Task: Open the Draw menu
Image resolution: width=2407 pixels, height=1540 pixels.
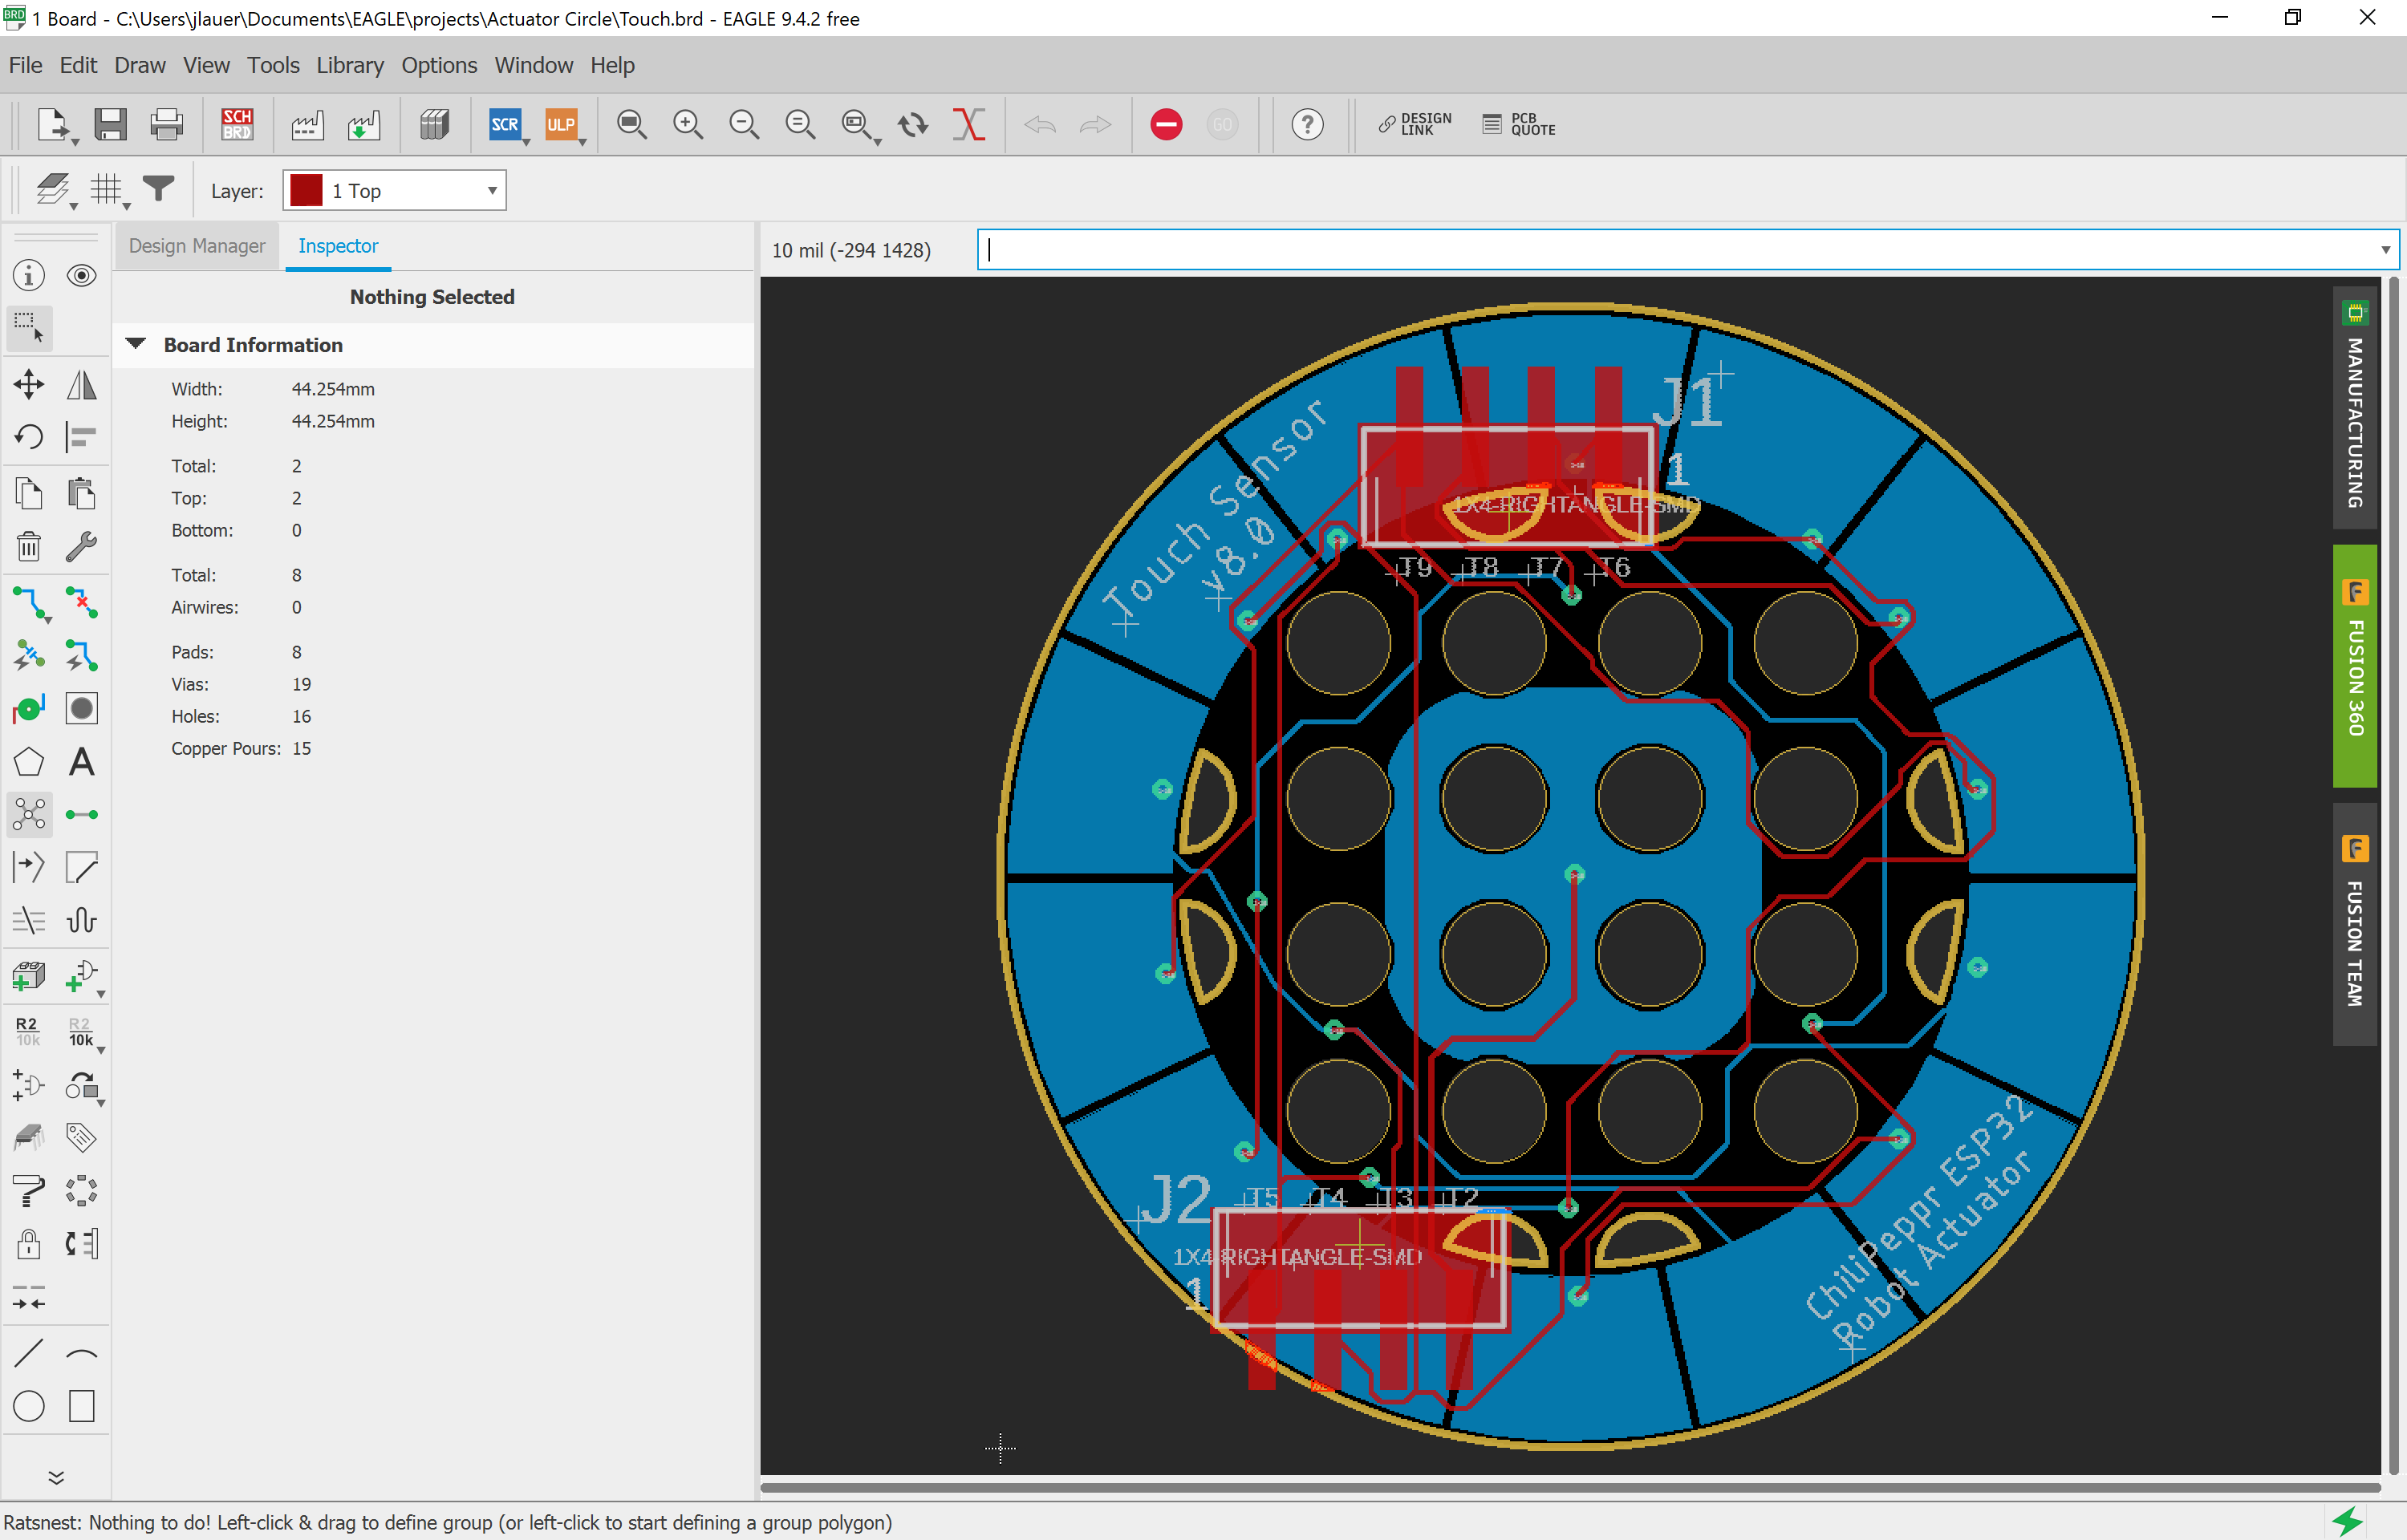Action: tap(139, 65)
